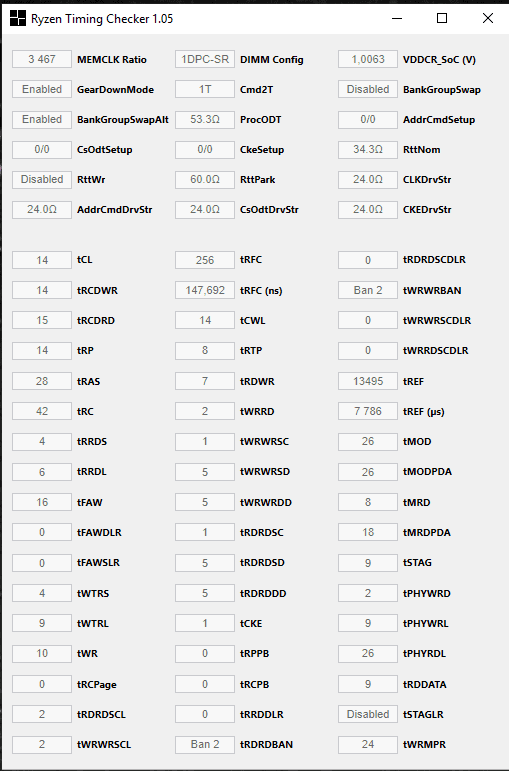509x771 pixels.
Task: Click the Cmd2T value box
Action: (205, 89)
